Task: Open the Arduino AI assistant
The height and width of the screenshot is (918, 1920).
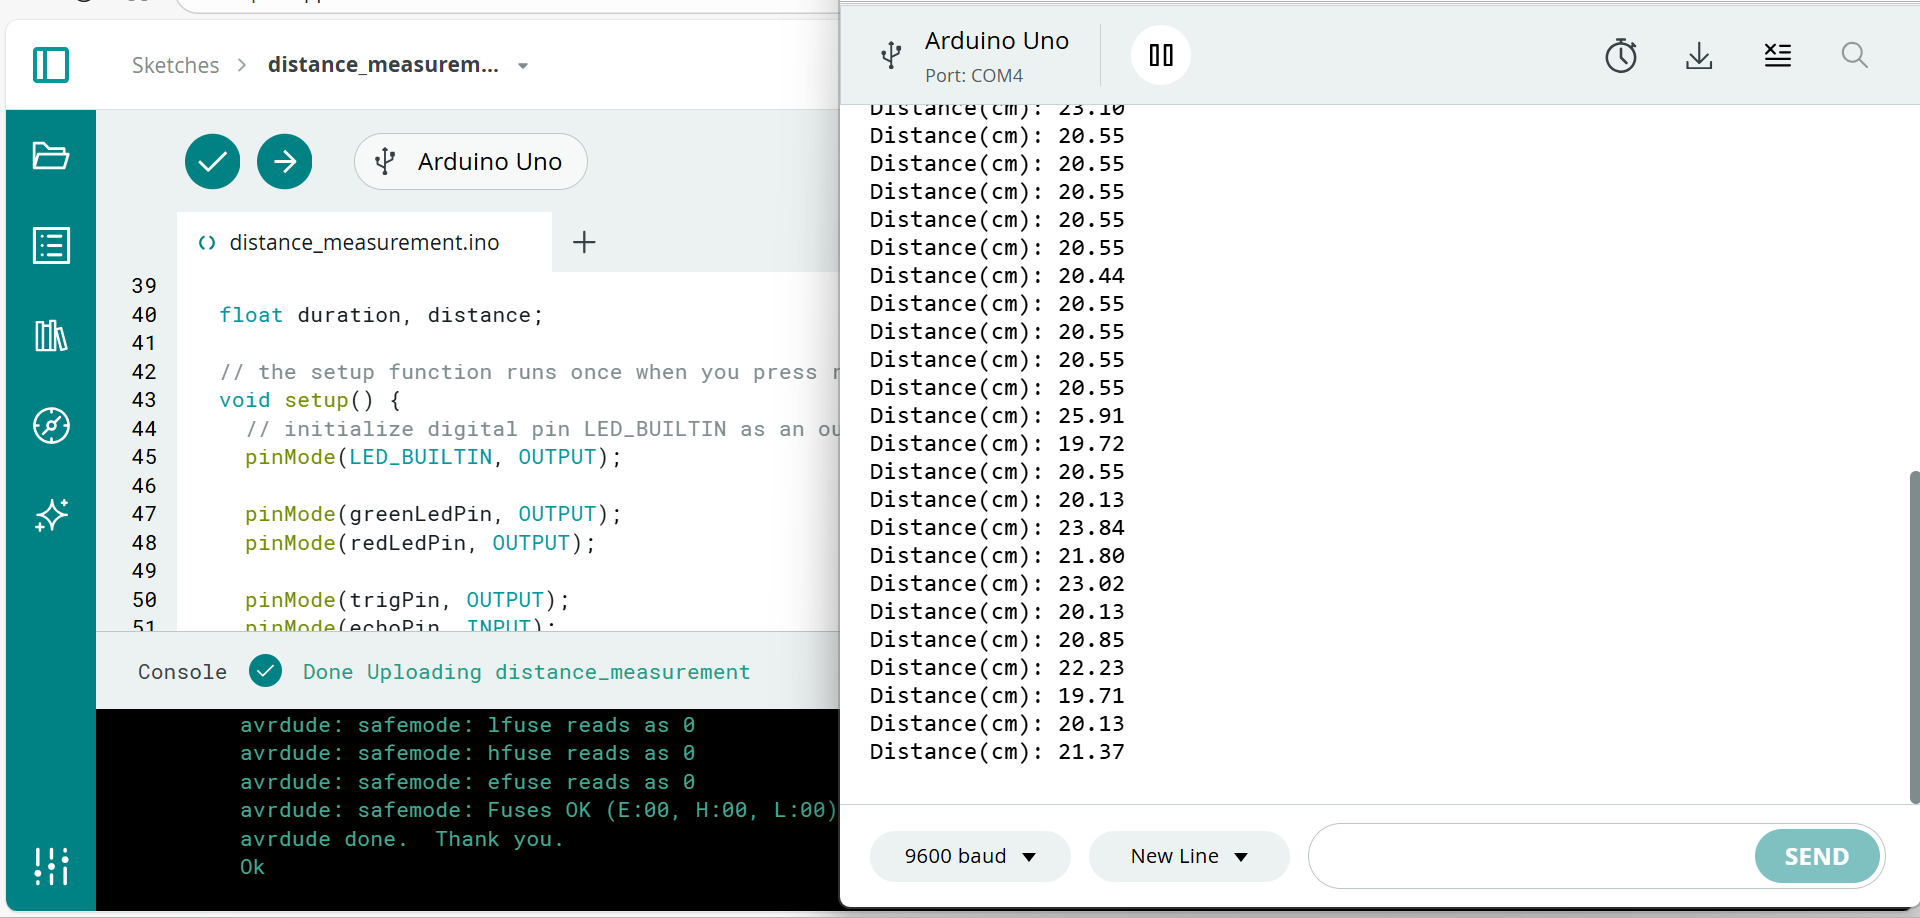Action: click(x=51, y=516)
